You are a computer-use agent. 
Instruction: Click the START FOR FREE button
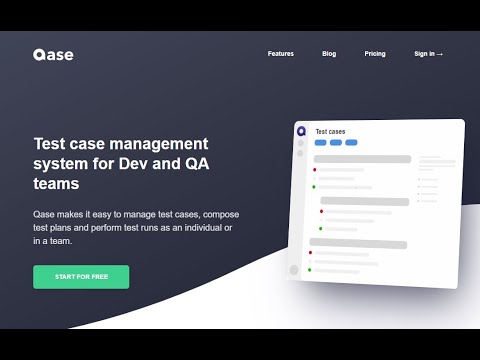point(81,277)
